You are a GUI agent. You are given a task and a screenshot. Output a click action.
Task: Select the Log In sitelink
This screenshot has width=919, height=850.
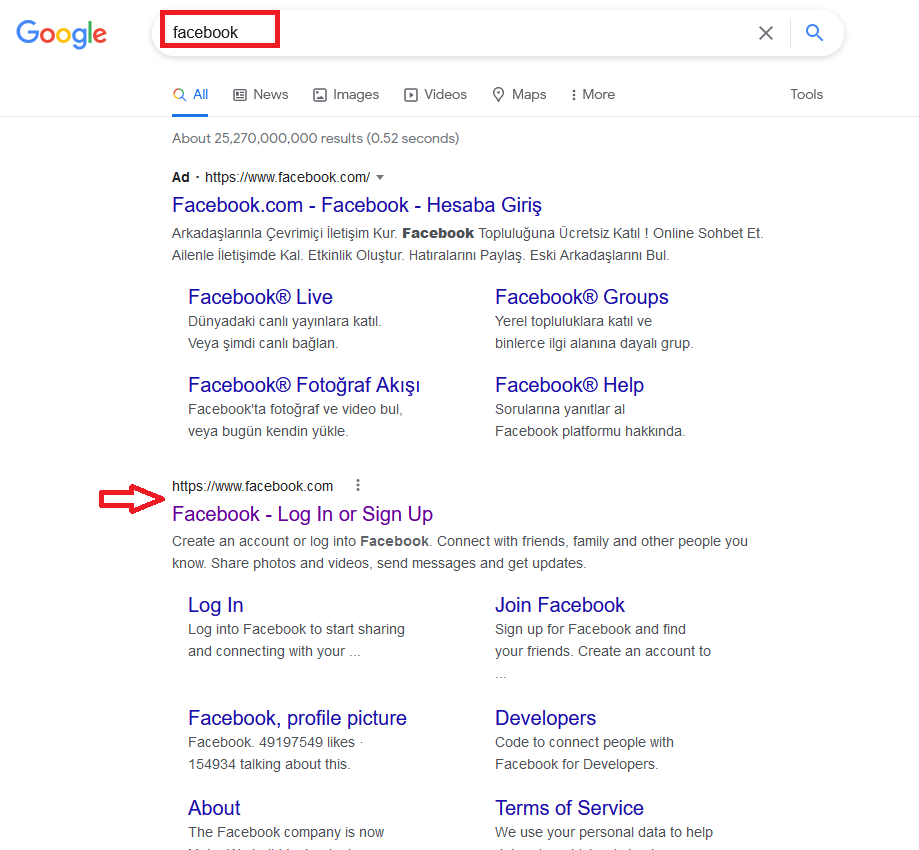point(215,605)
